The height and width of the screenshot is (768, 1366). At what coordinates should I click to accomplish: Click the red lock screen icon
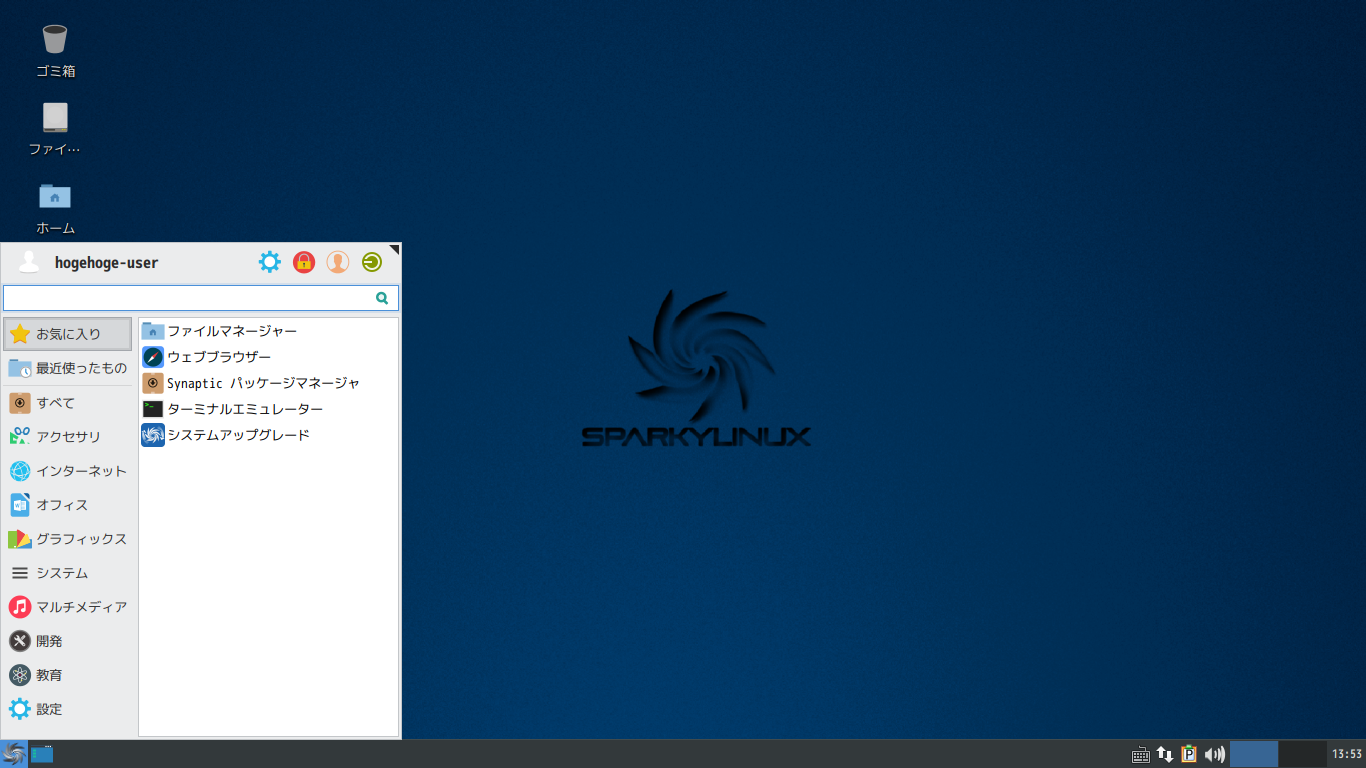[x=304, y=262]
